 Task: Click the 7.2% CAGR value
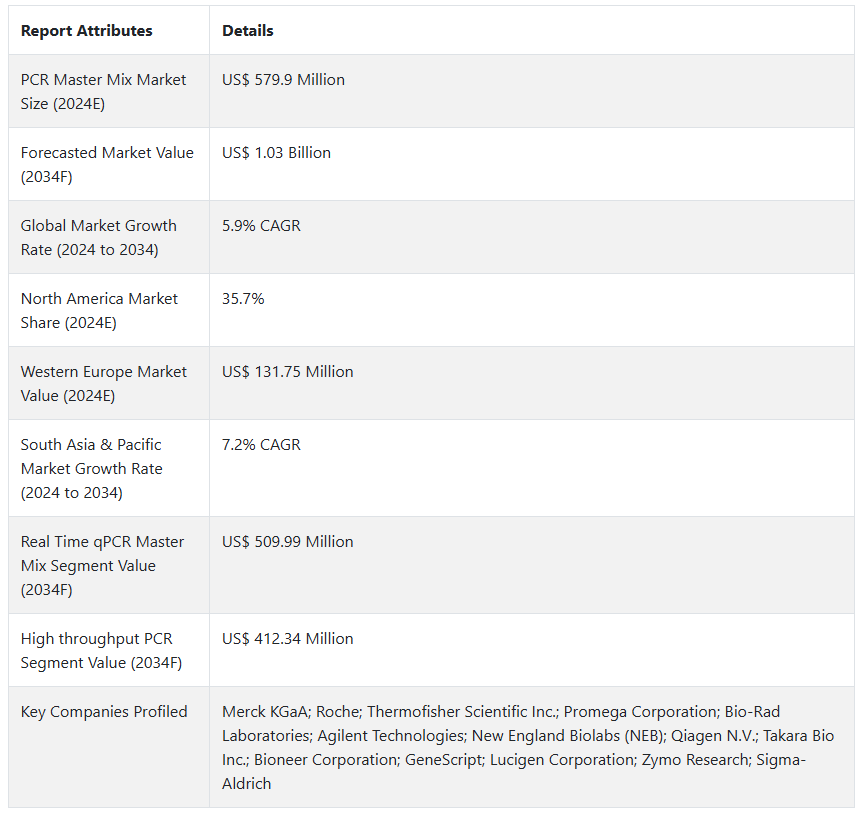point(262,445)
